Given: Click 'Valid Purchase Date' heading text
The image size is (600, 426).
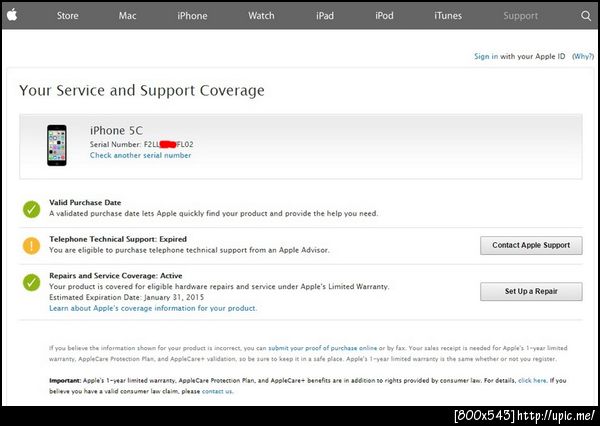Looking at the screenshot, I should (x=85, y=202).
